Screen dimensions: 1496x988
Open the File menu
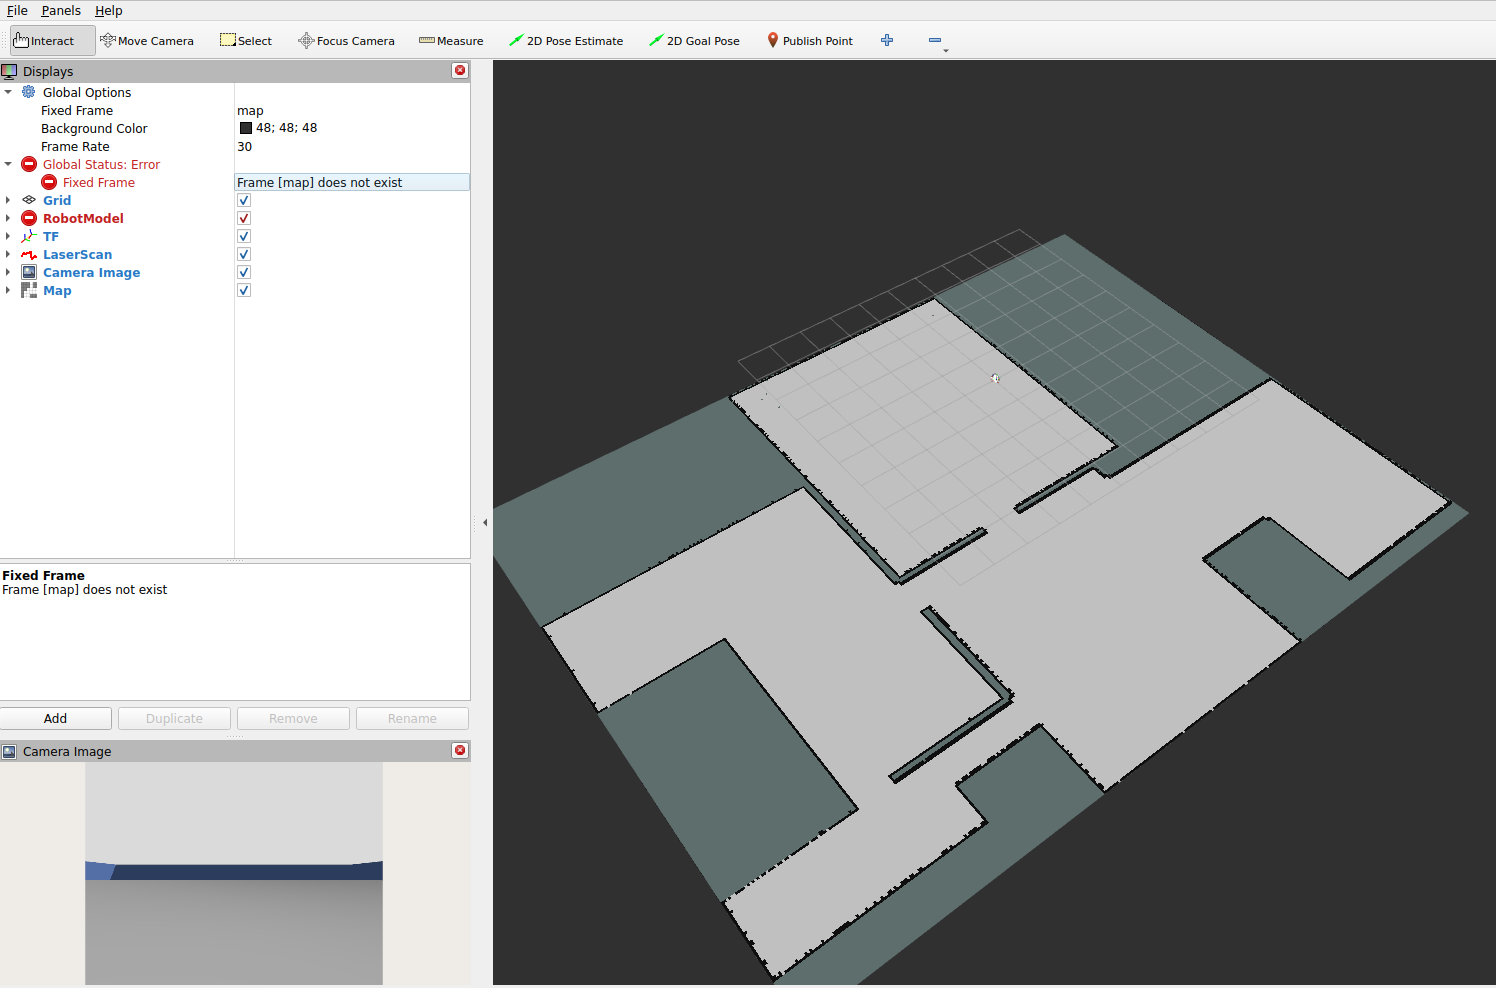point(17,10)
